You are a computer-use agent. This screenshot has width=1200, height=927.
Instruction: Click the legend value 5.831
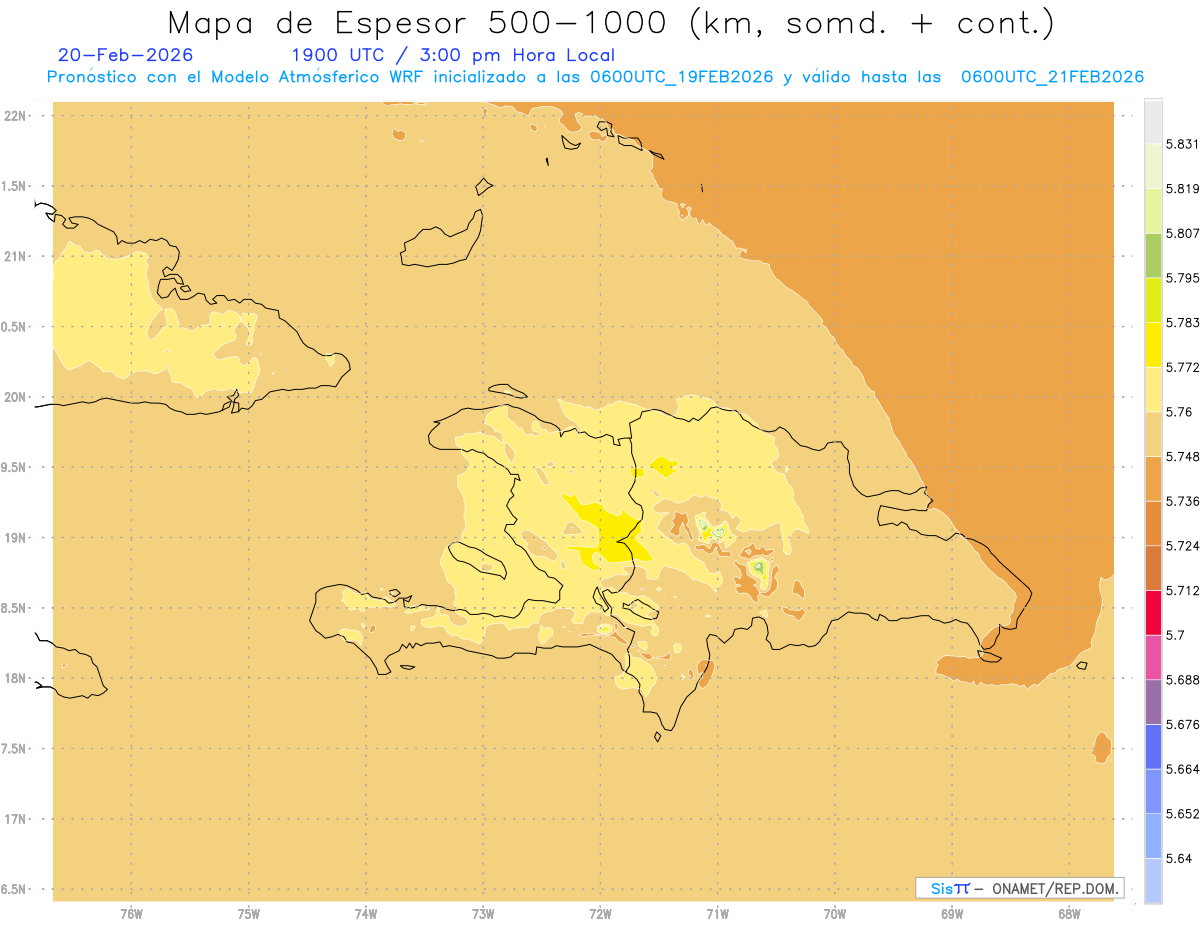(1182, 144)
